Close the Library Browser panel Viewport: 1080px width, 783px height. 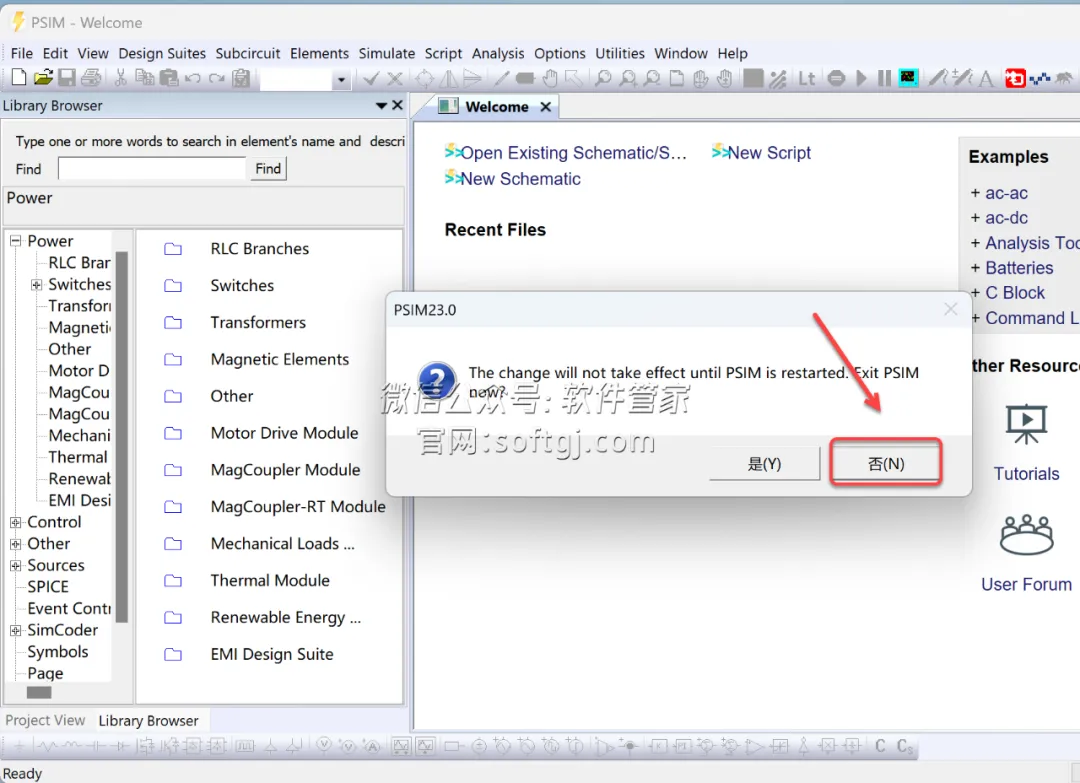point(397,105)
